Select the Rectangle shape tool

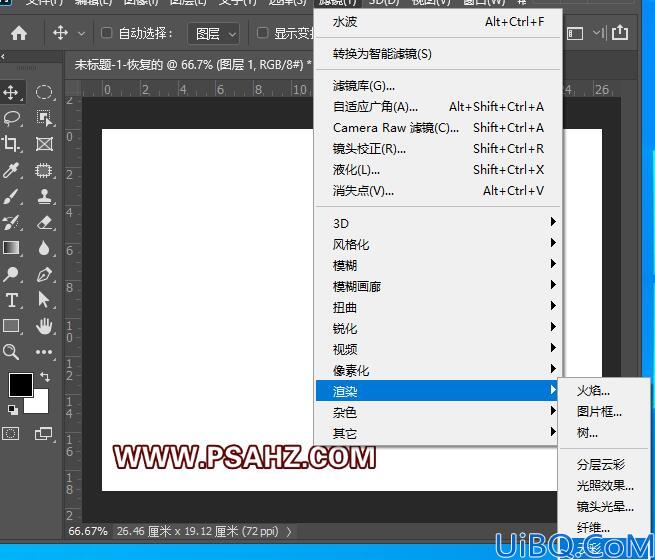point(11,326)
